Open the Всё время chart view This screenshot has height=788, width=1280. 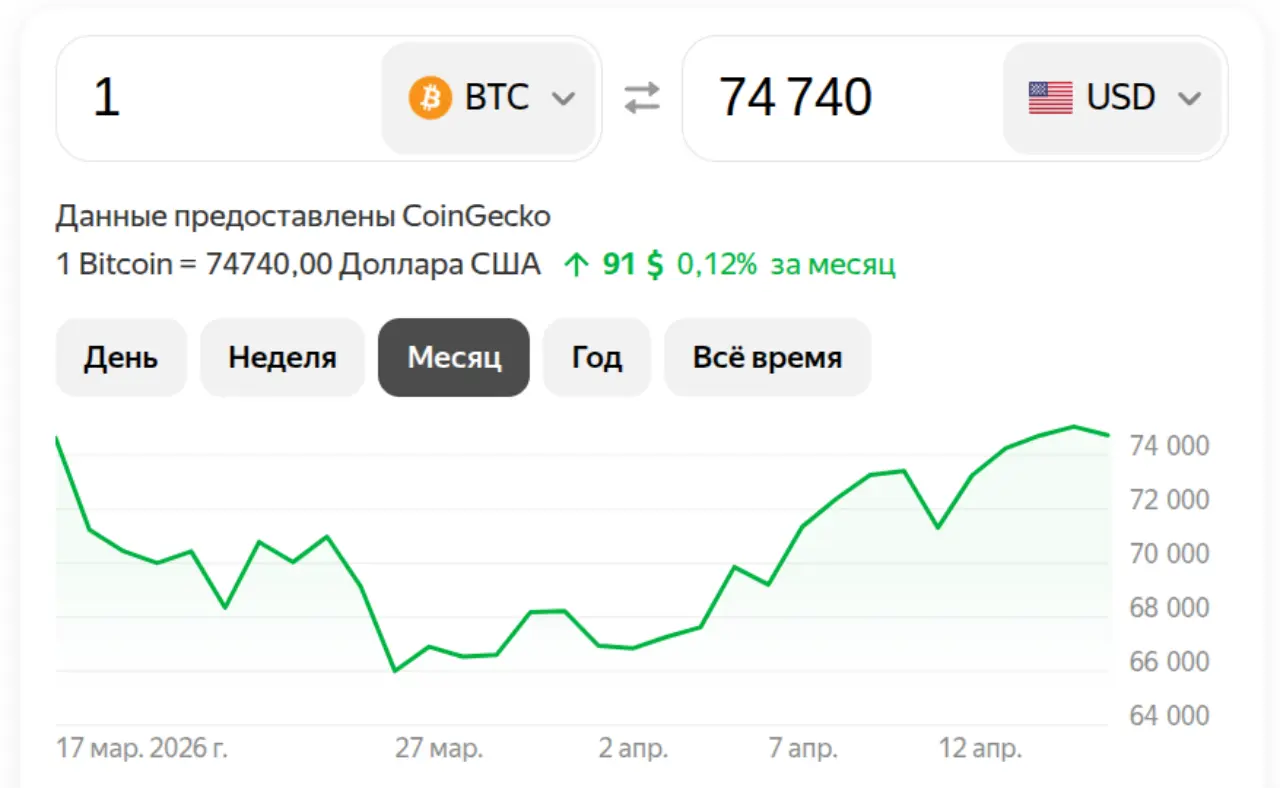(x=767, y=357)
